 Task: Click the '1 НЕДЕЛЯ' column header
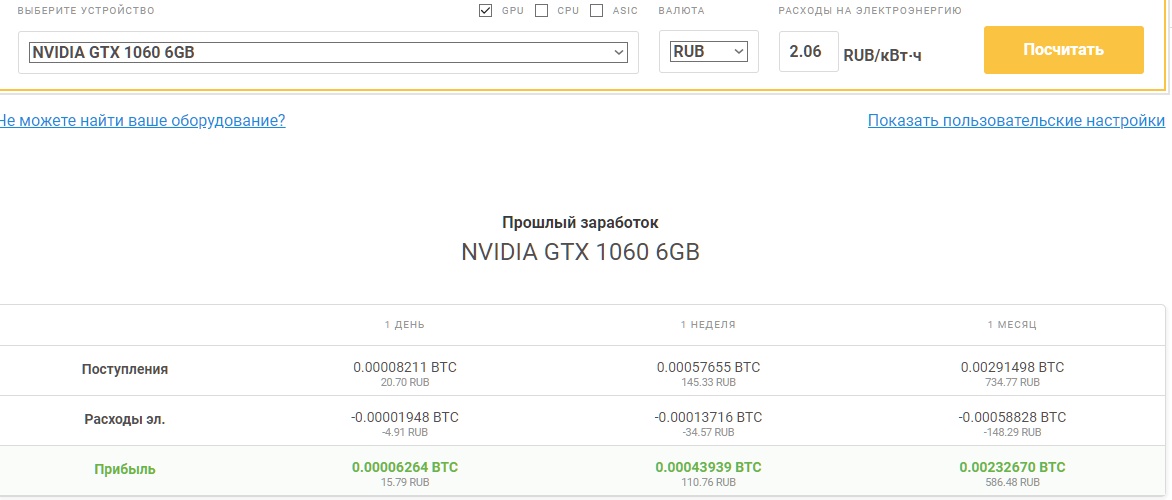click(708, 324)
